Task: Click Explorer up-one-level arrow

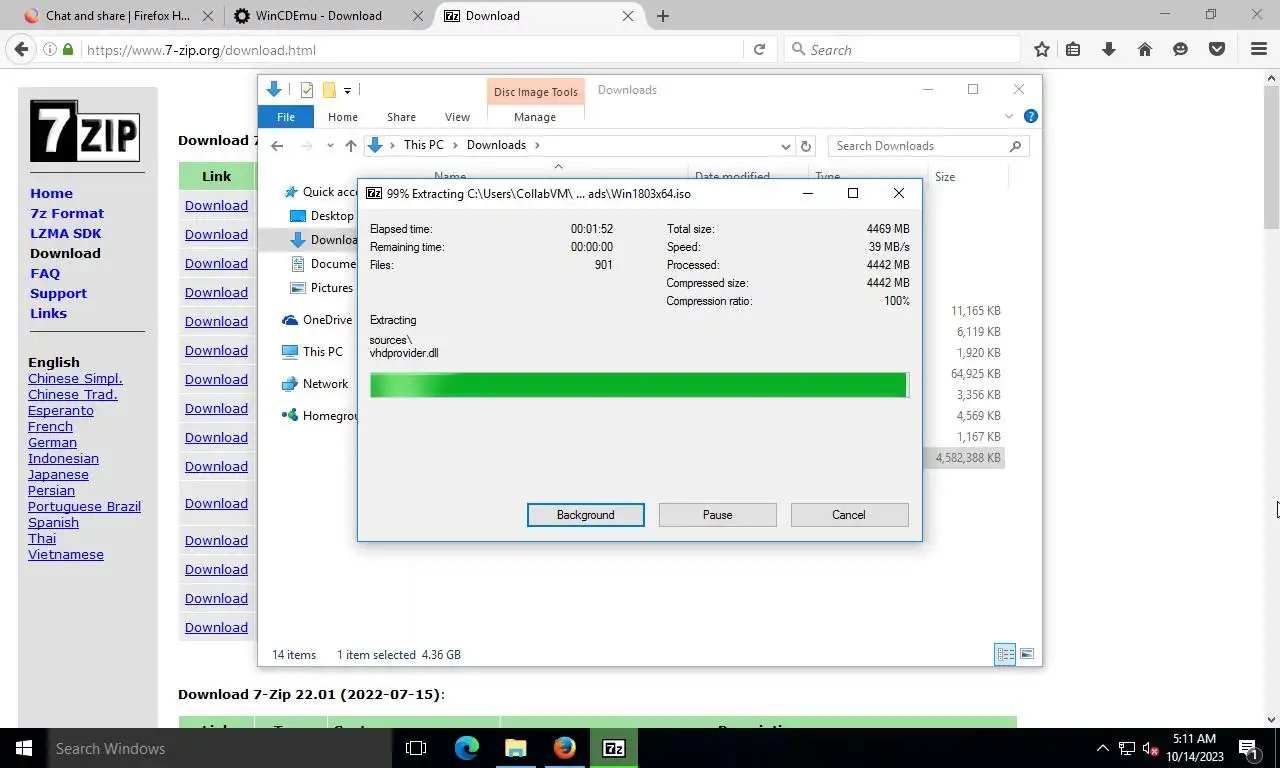Action: pyautogui.click(x=350, y=146)
